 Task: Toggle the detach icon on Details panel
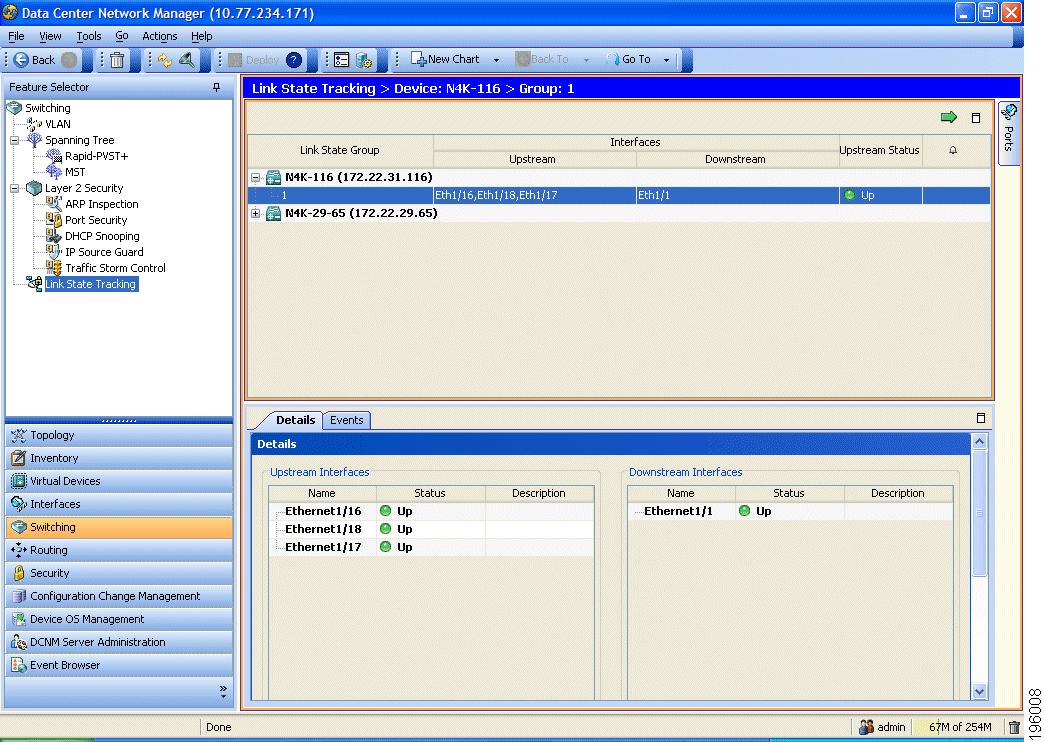coord(981,417)
